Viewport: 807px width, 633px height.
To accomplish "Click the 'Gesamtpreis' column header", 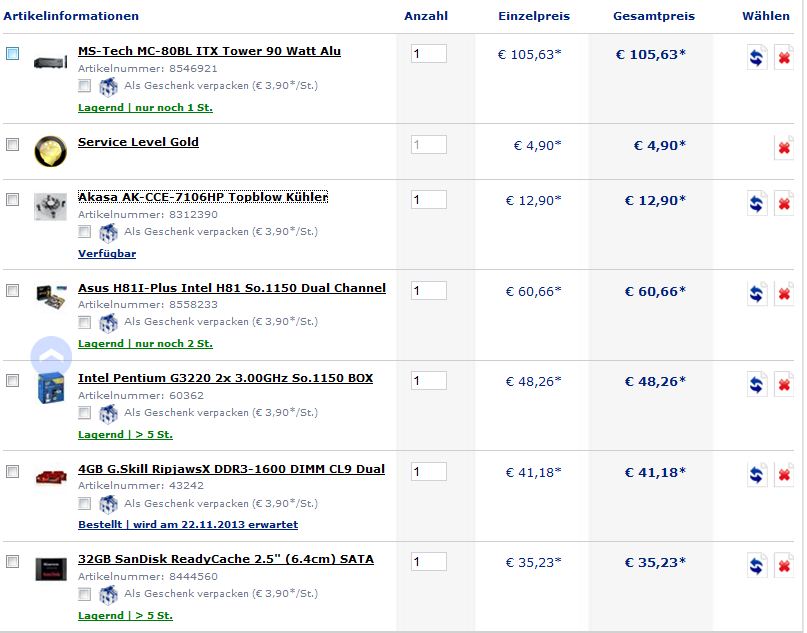I will point(654,16).
